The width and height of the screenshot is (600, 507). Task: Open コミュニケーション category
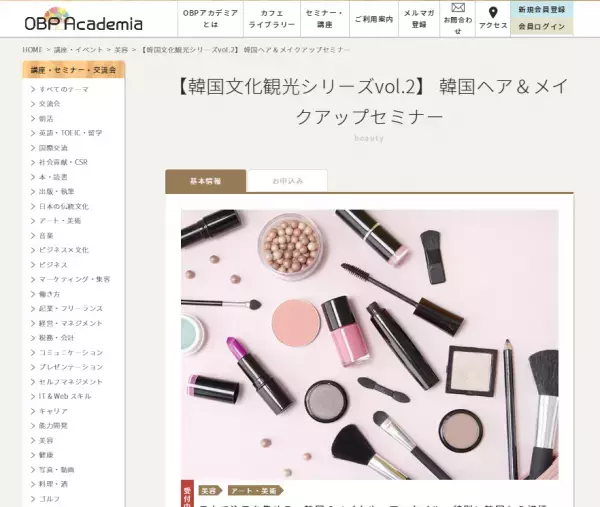[x=71, y=352]
